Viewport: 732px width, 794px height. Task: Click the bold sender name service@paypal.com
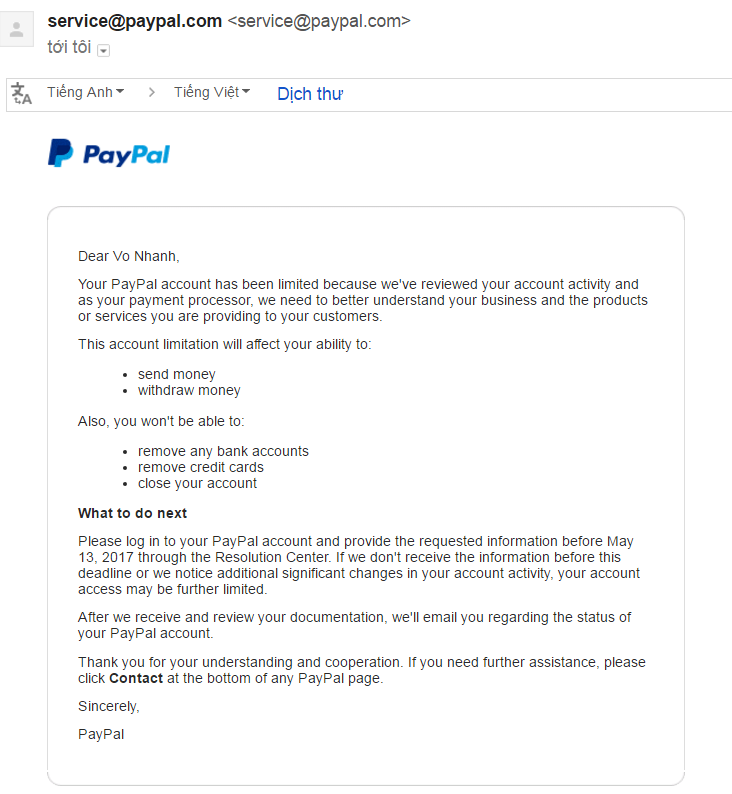(134, 21)
